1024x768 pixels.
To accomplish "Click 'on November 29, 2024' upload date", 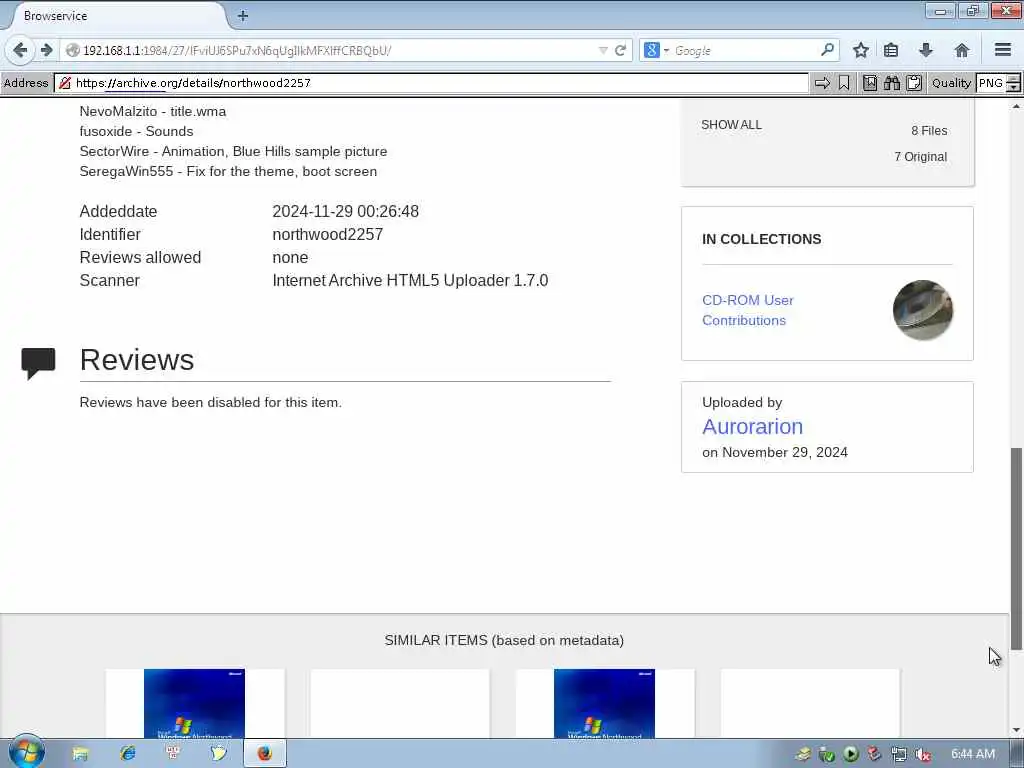I will (x=775, y=453).
